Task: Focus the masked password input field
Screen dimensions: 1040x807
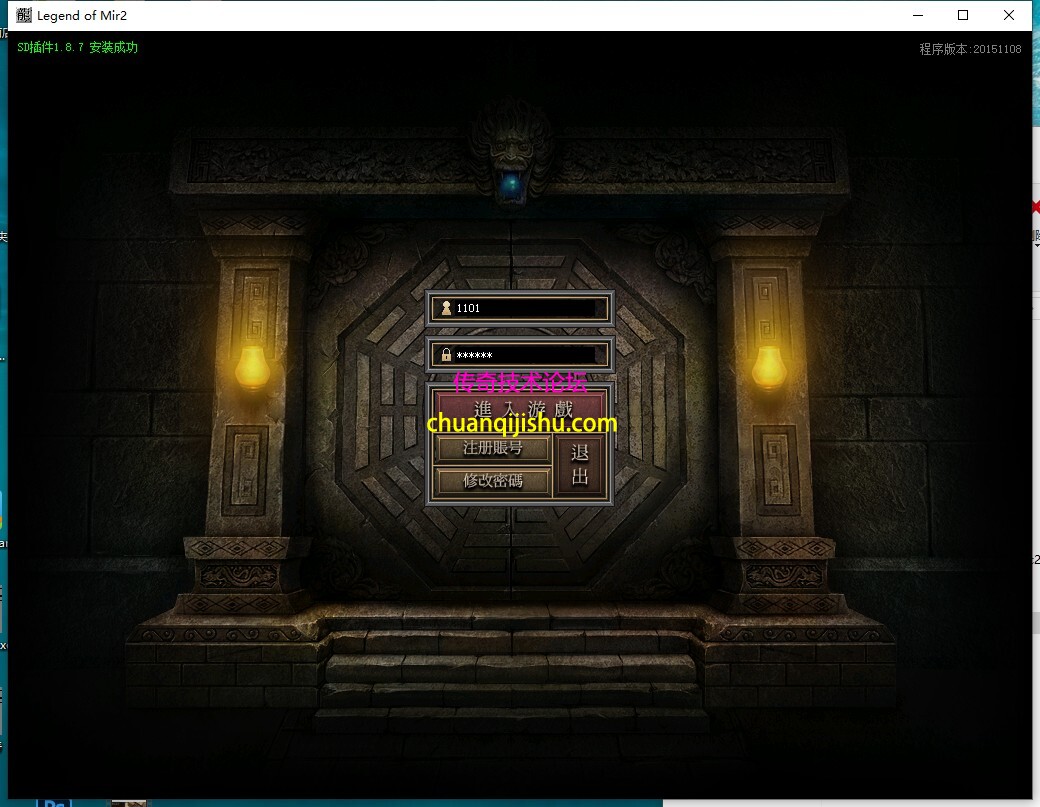Action: pyautogui.click(x=525, y=355)
